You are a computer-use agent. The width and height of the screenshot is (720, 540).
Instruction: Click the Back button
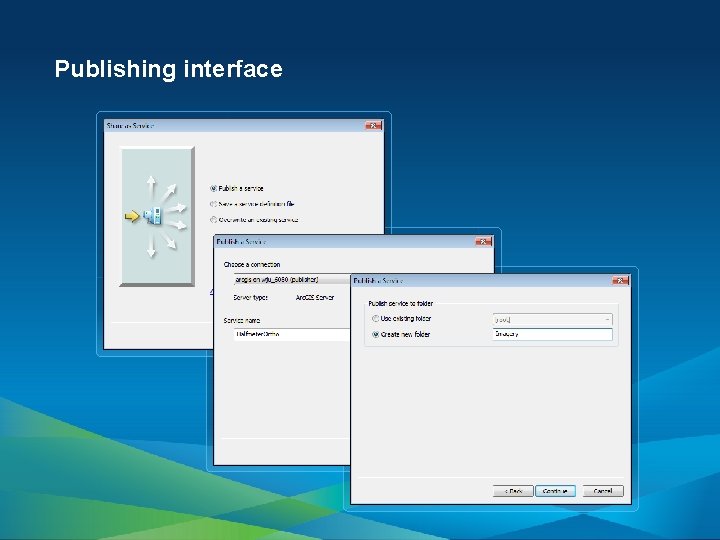(x=513, y=491)
